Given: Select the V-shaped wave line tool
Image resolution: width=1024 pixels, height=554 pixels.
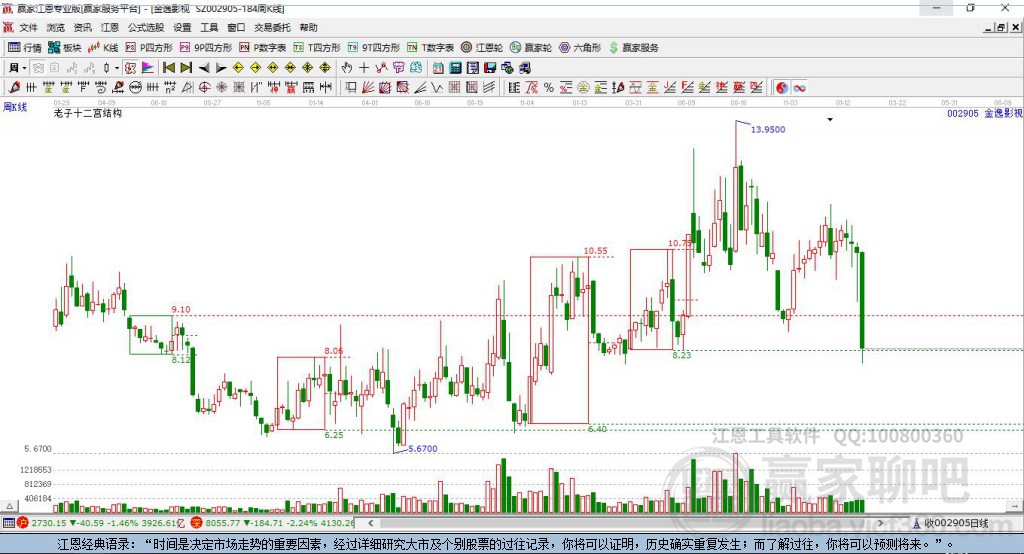Looking at the screenshot, I should (x=437, y=88).
